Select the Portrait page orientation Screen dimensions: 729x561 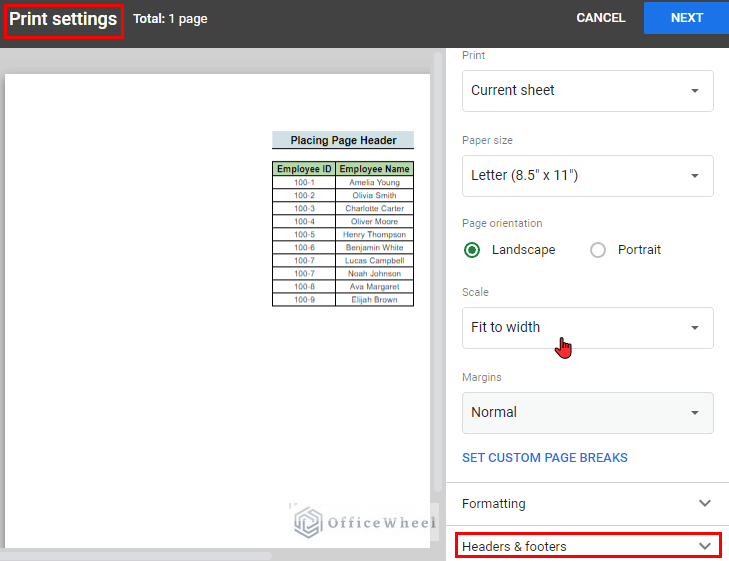tap(598, 250)
